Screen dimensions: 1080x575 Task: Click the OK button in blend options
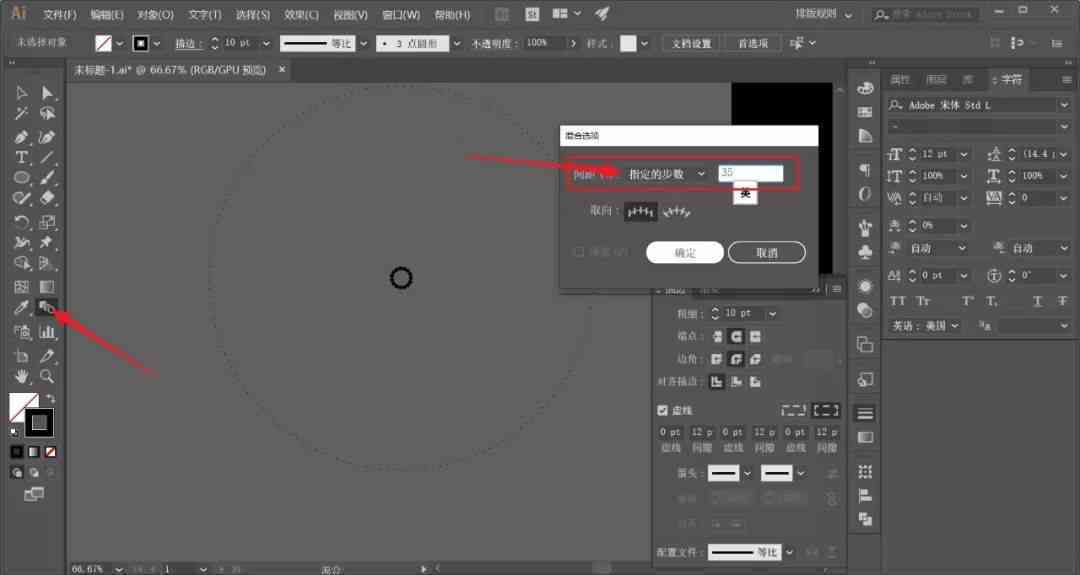tap(685, 253)
